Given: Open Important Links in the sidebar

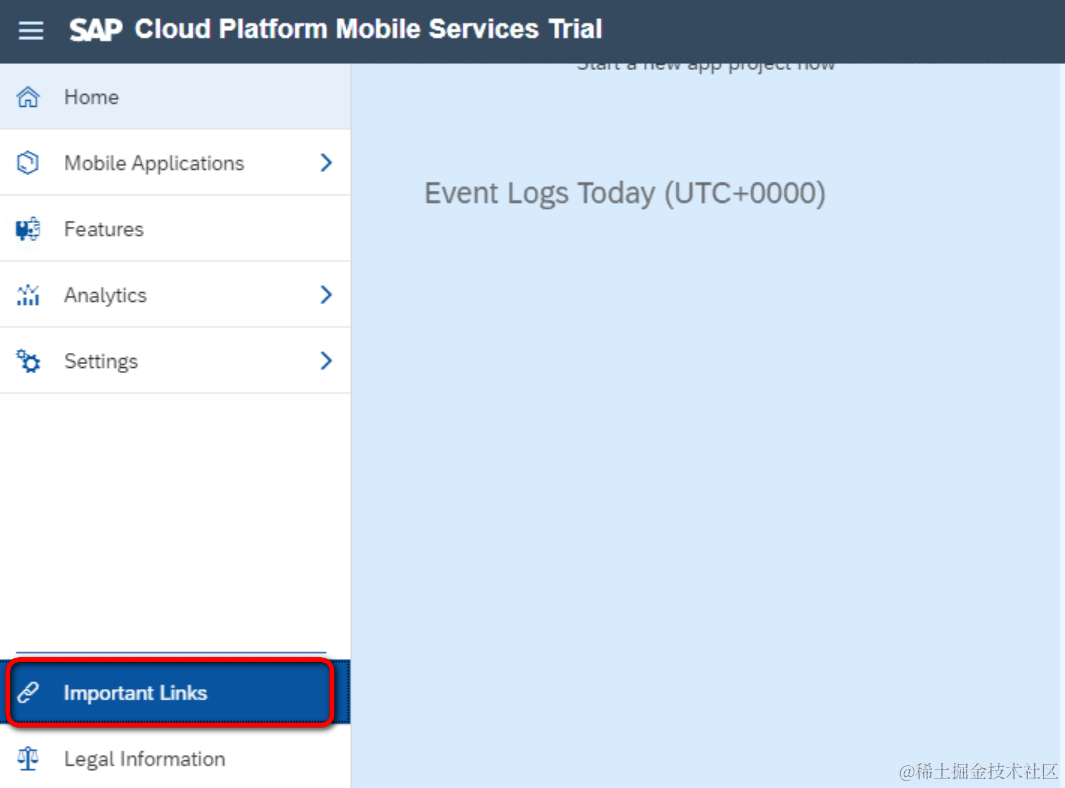Looking at the screenshot, I should pos(175,692).
